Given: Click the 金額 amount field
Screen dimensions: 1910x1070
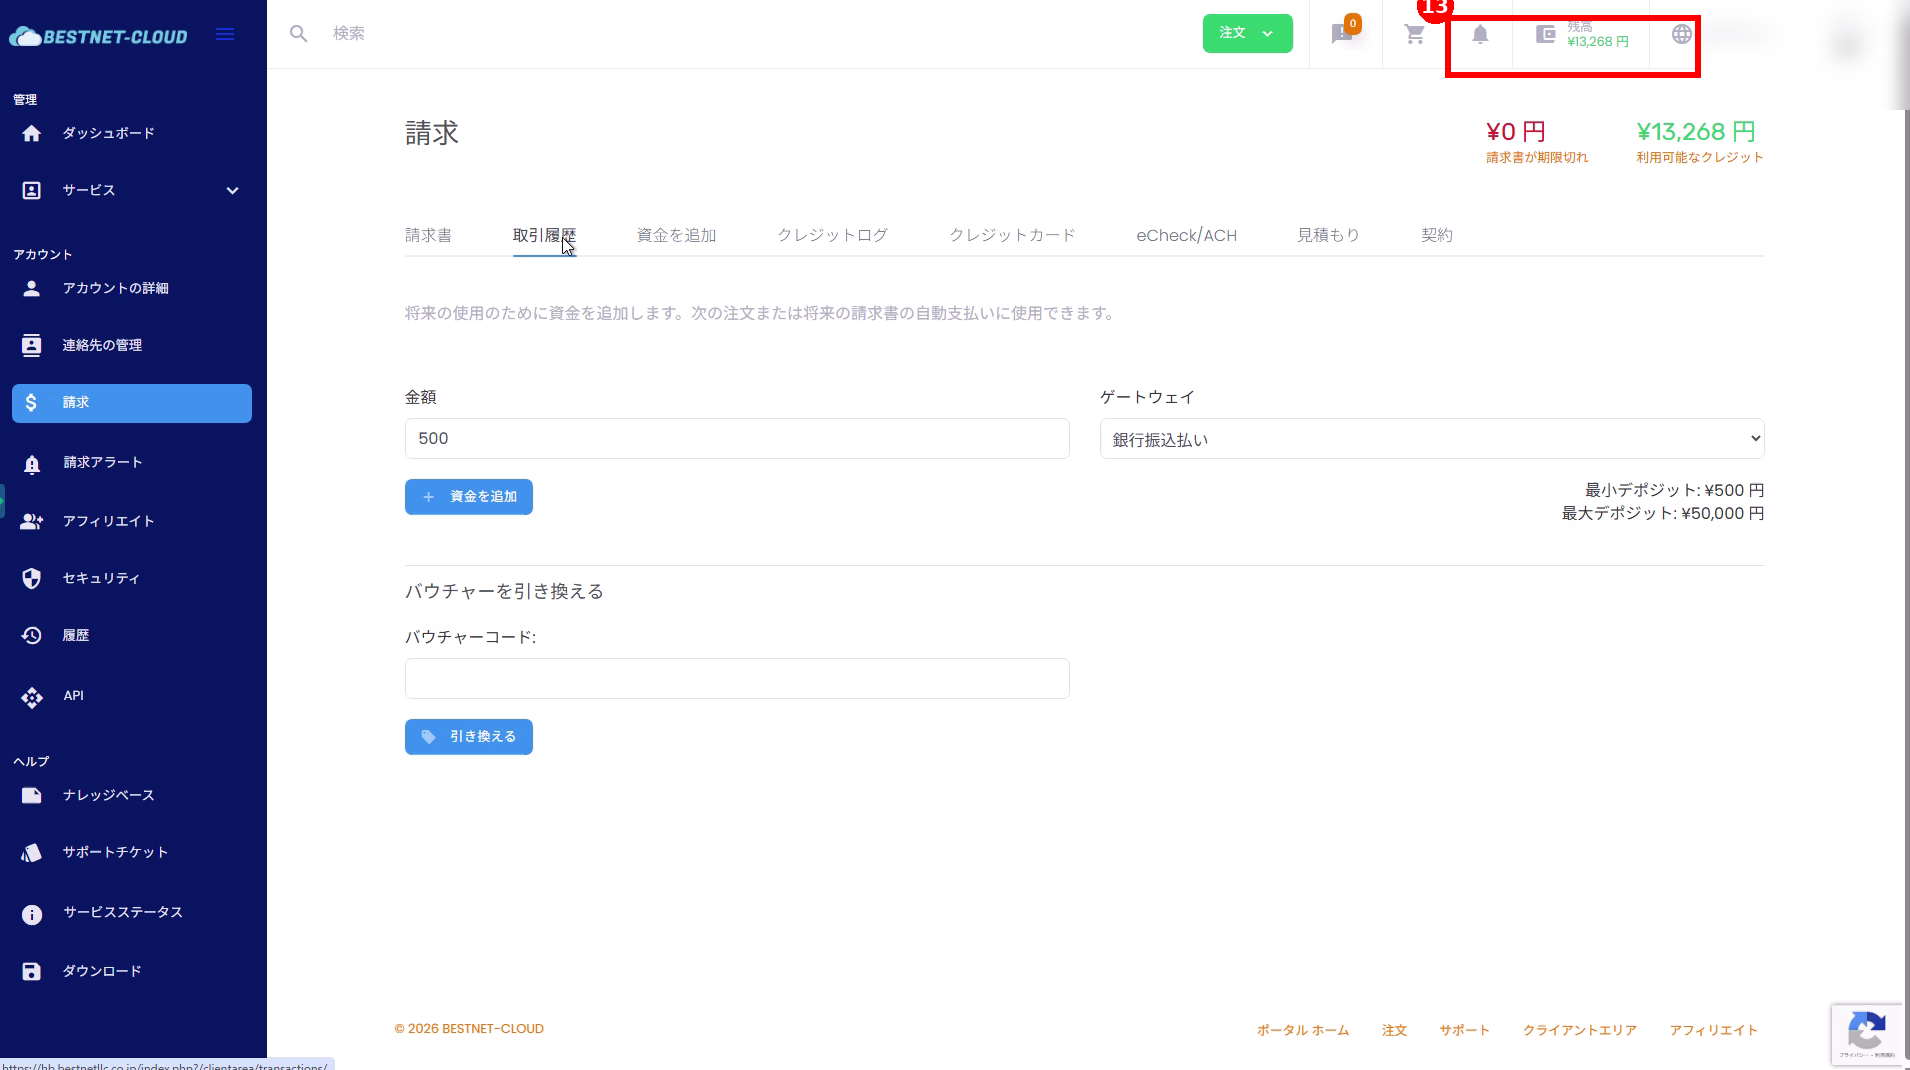Looking at the screenshot, I should coord(737,439).
